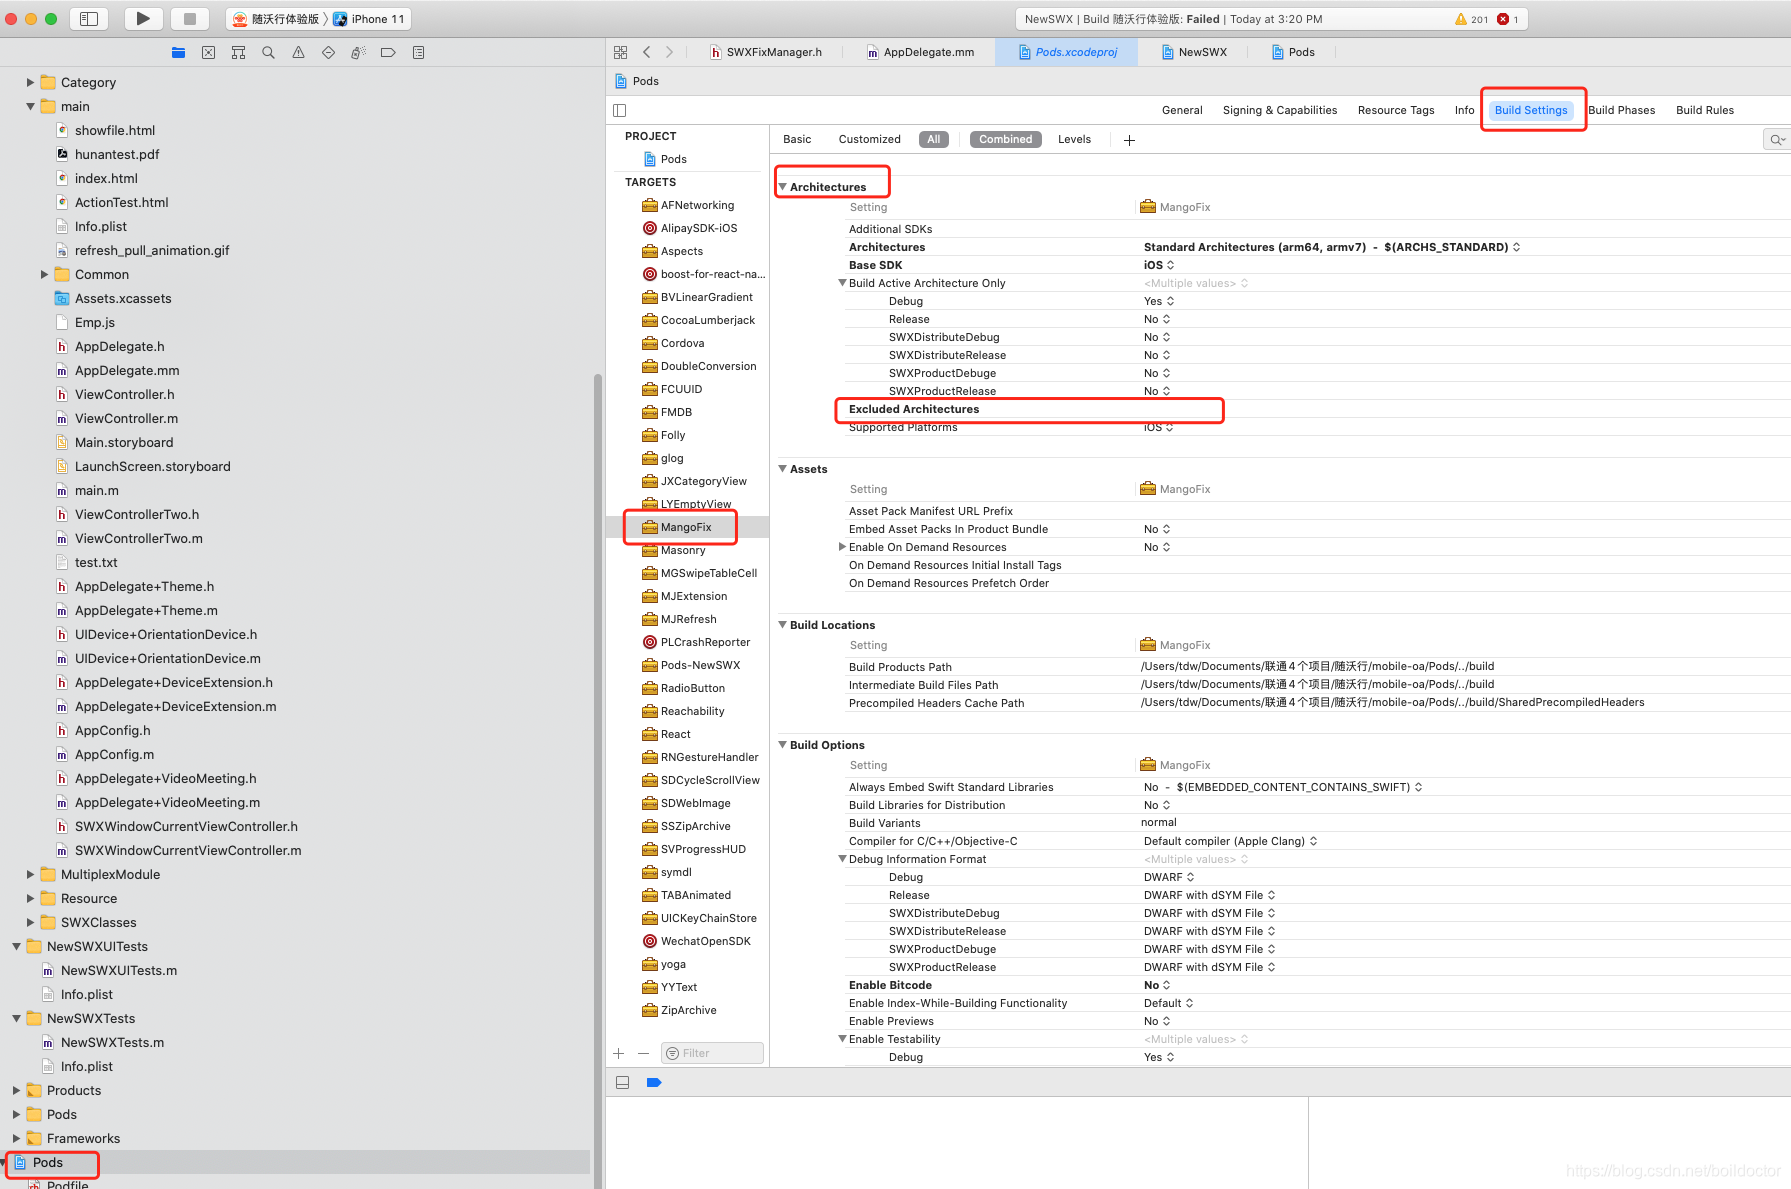Toggle the navigator sidebar button in toolbar
1791x1189 pixels.
coord(89,19)
